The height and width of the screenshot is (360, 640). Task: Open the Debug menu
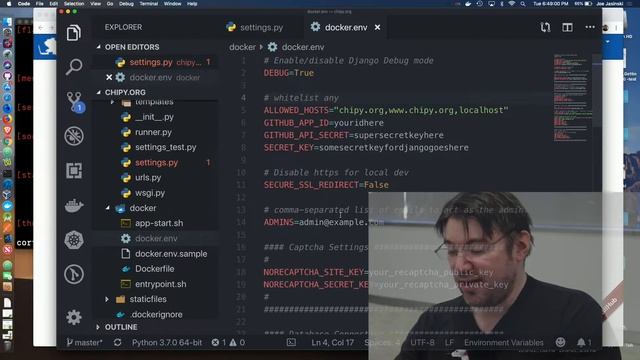pyautogui.click(x=126, y=4)
